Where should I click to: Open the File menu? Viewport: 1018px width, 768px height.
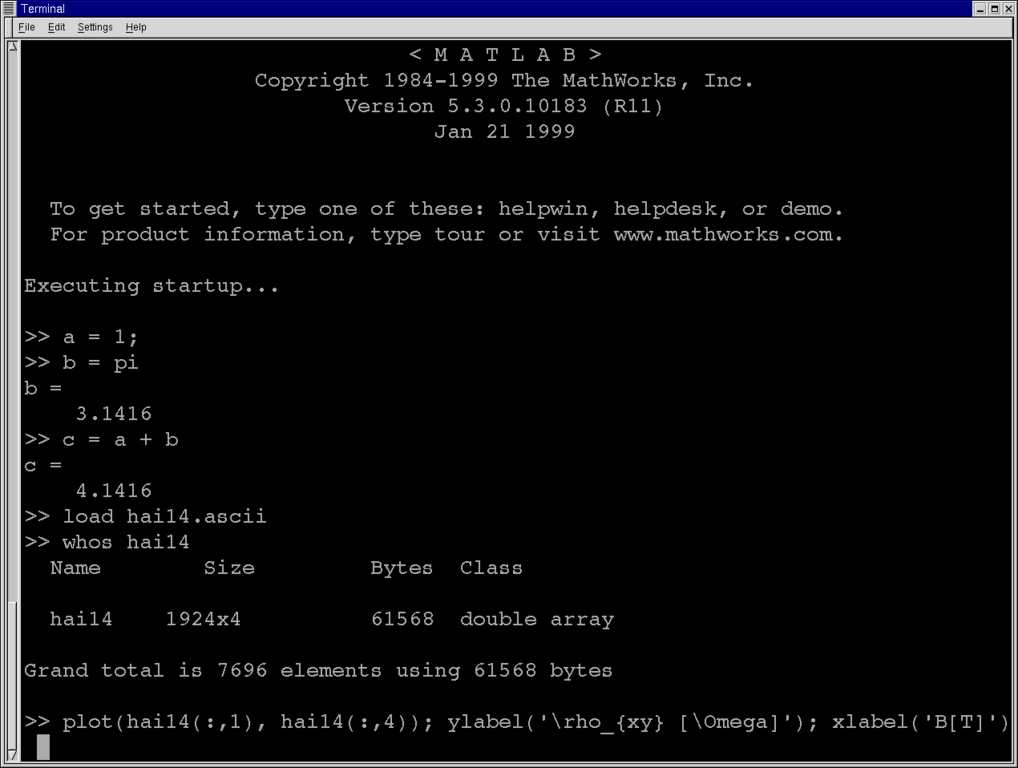pyautogui.click(x=25, y=27)
